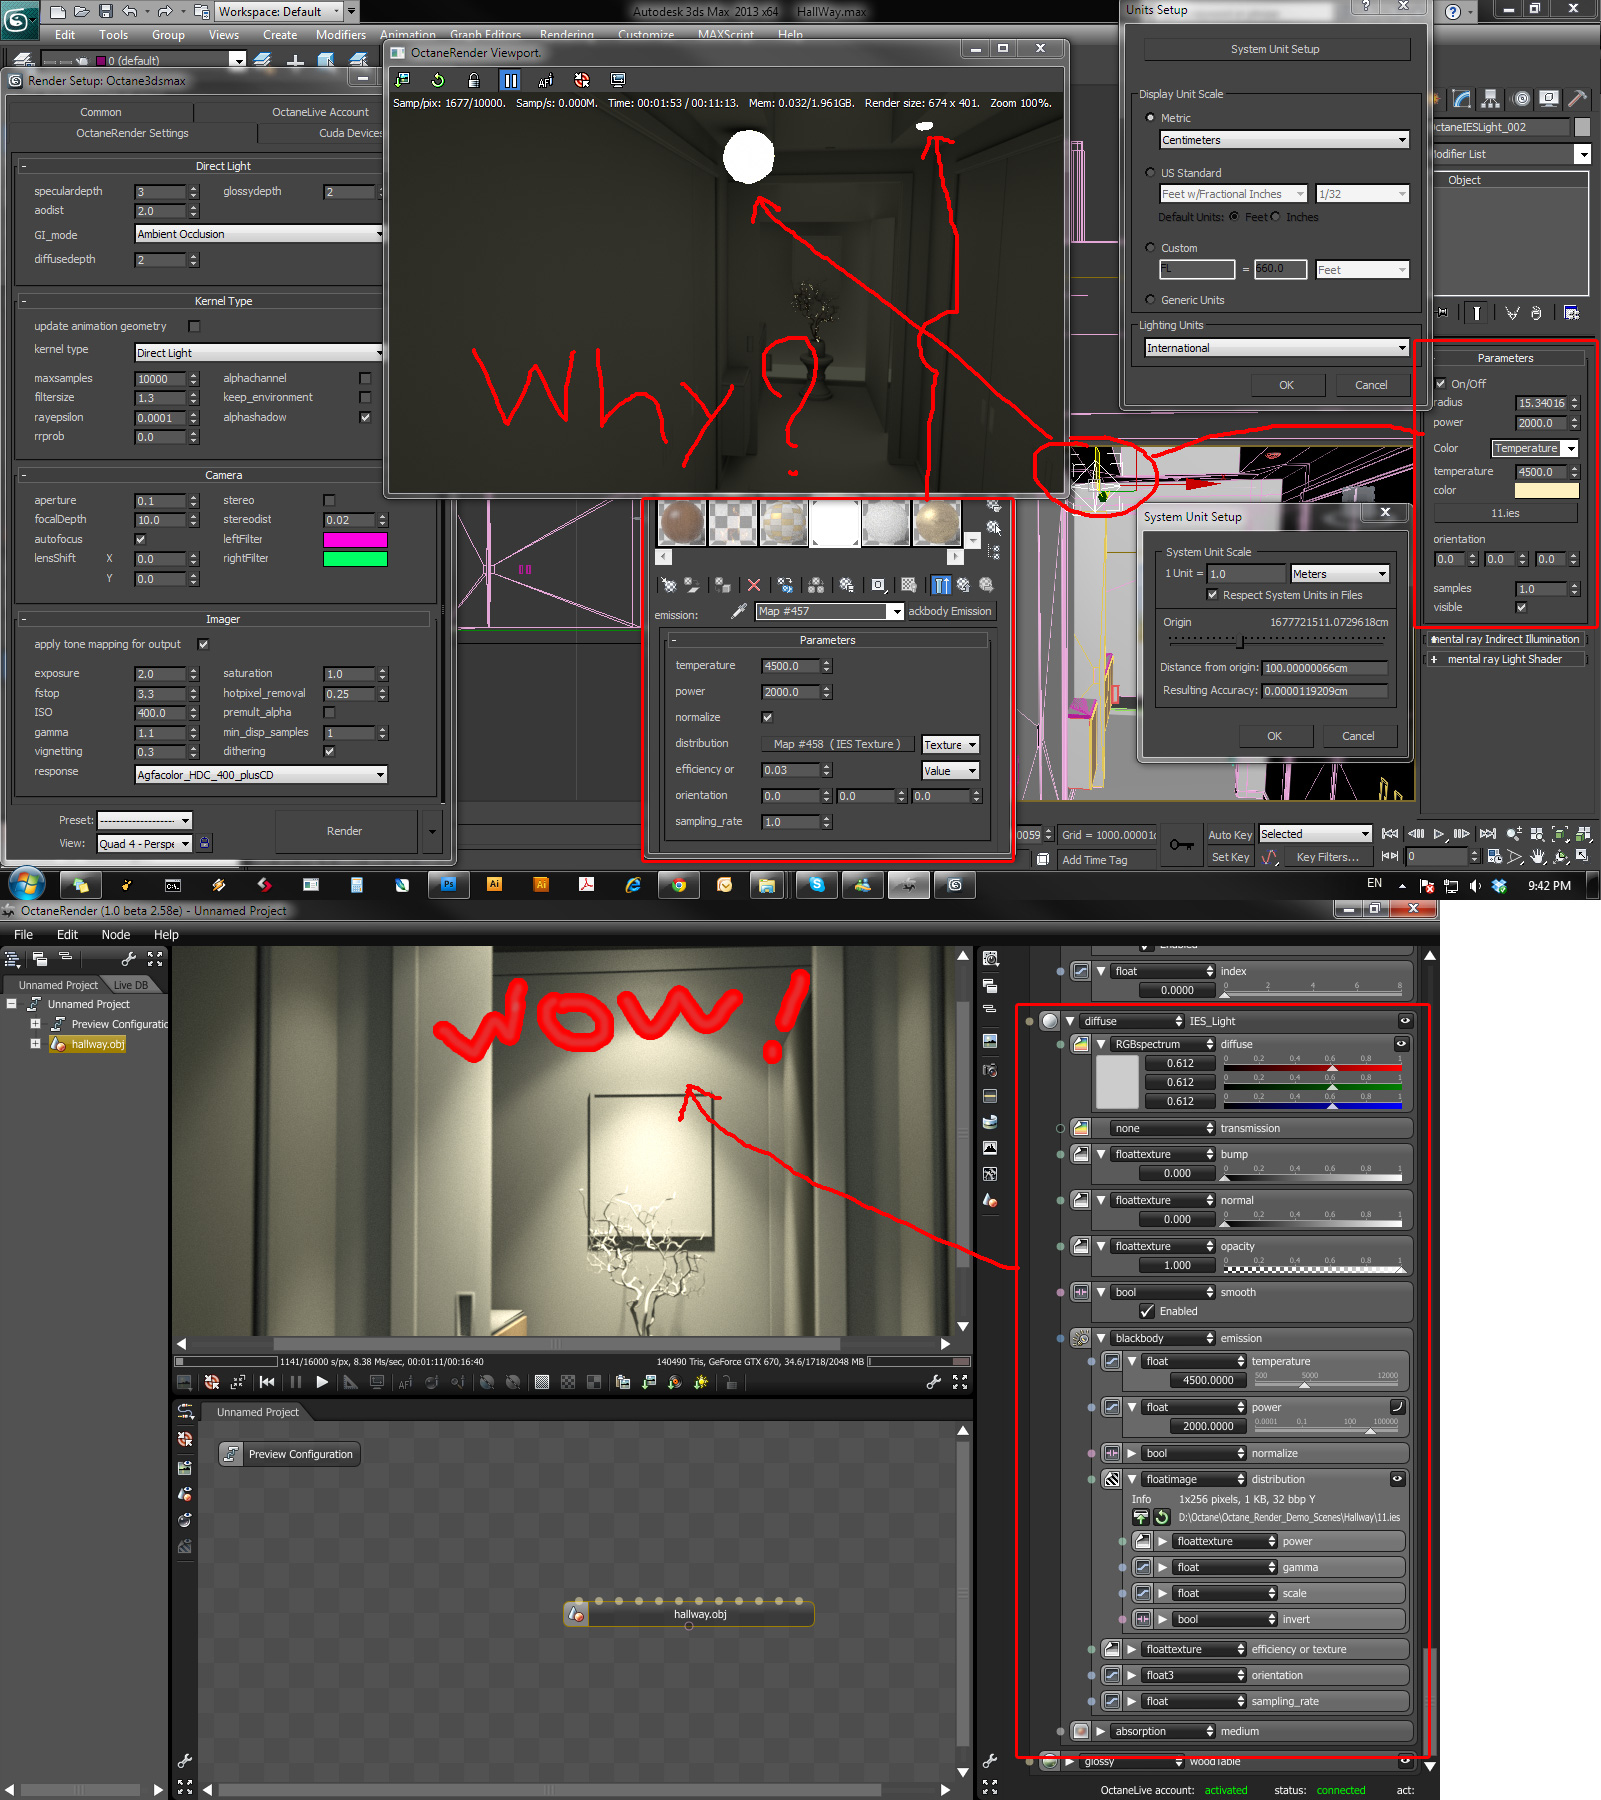
Task: Toggle Respect System Units in Files checkbox
Action: click(1212, 595)
